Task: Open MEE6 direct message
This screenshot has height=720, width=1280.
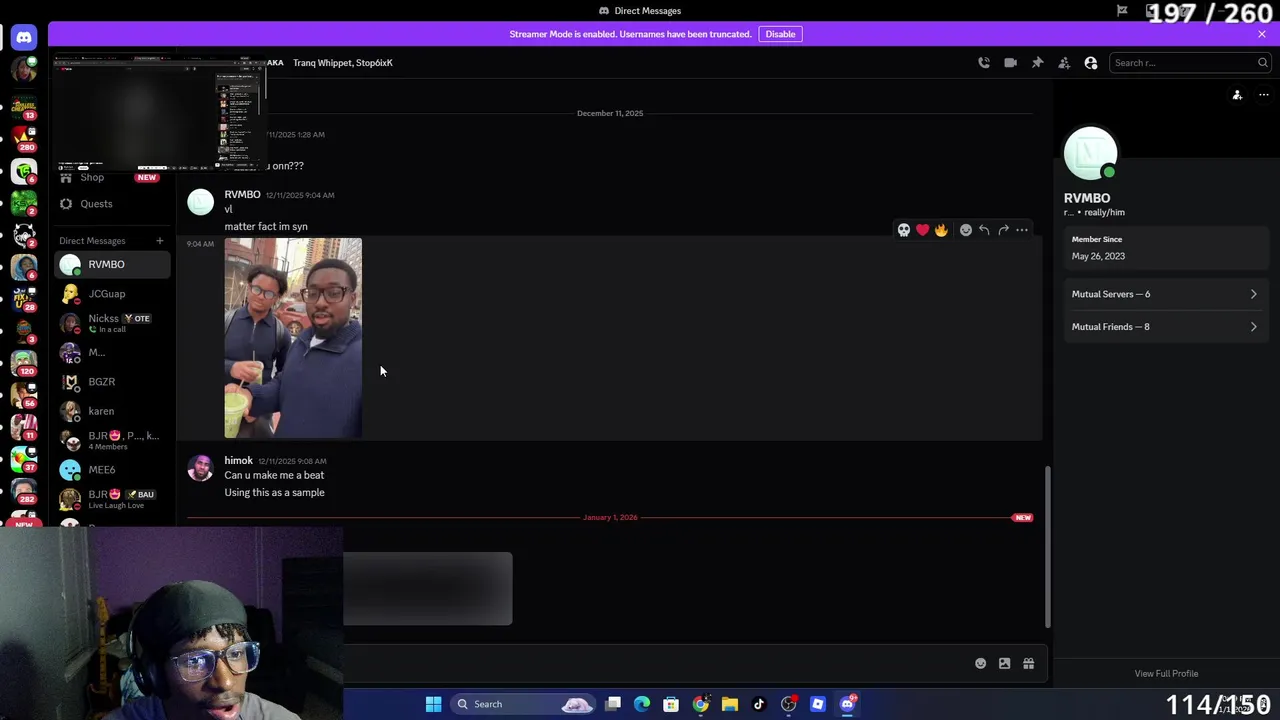Action: tap(112, 470)
